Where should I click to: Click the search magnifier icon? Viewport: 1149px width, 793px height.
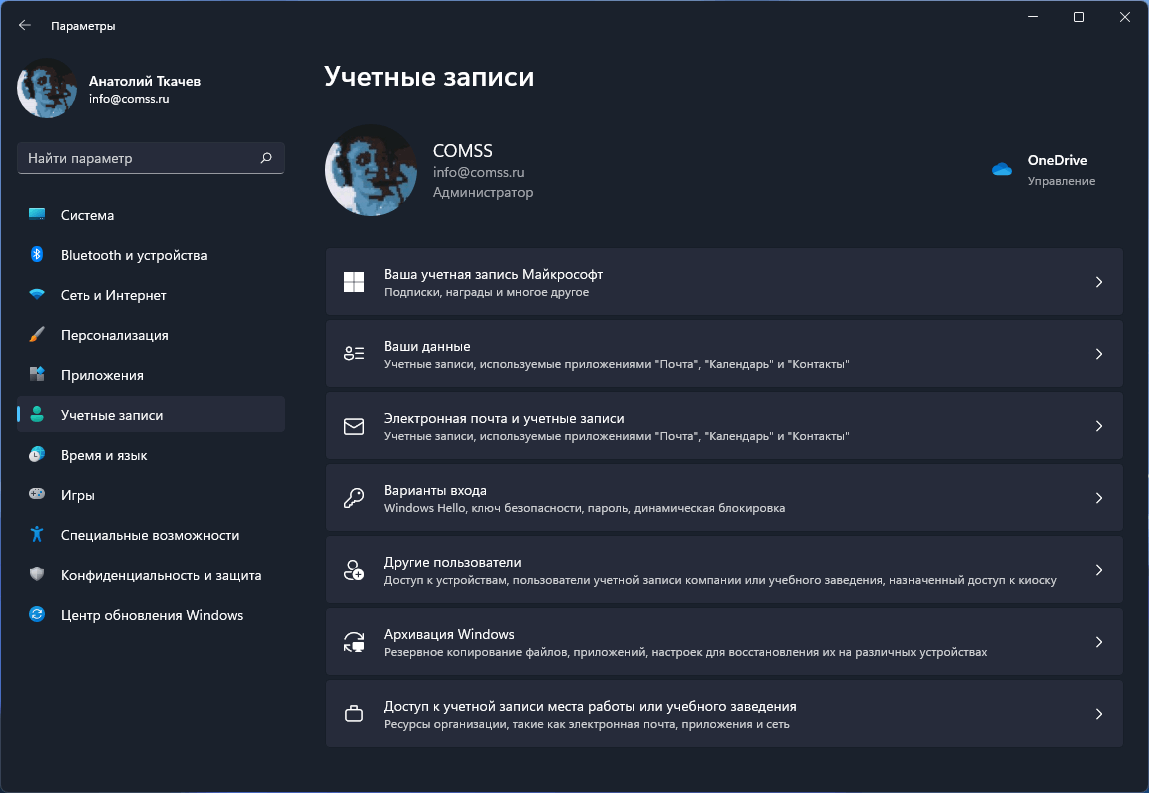coord(266,158)
